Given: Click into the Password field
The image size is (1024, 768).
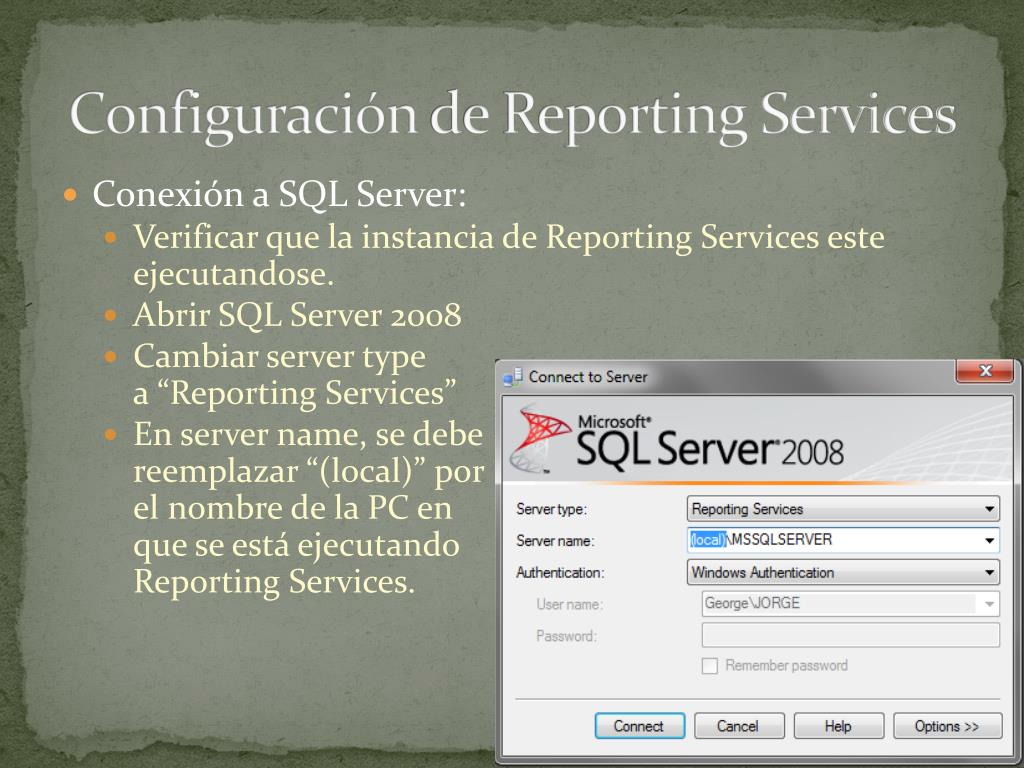Looking at the screenshot, I should point(850,635).
